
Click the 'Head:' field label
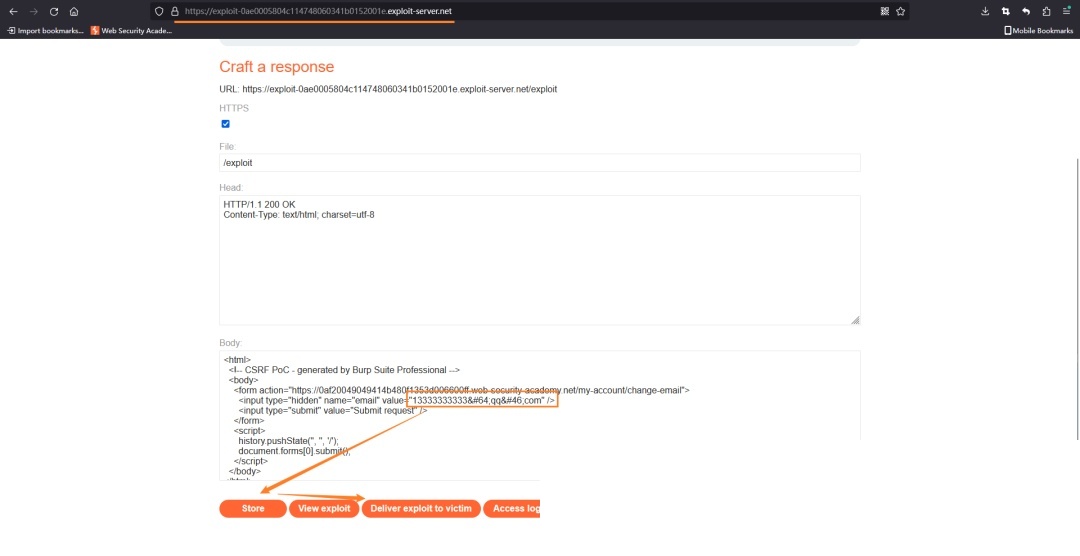coord(231,187)
